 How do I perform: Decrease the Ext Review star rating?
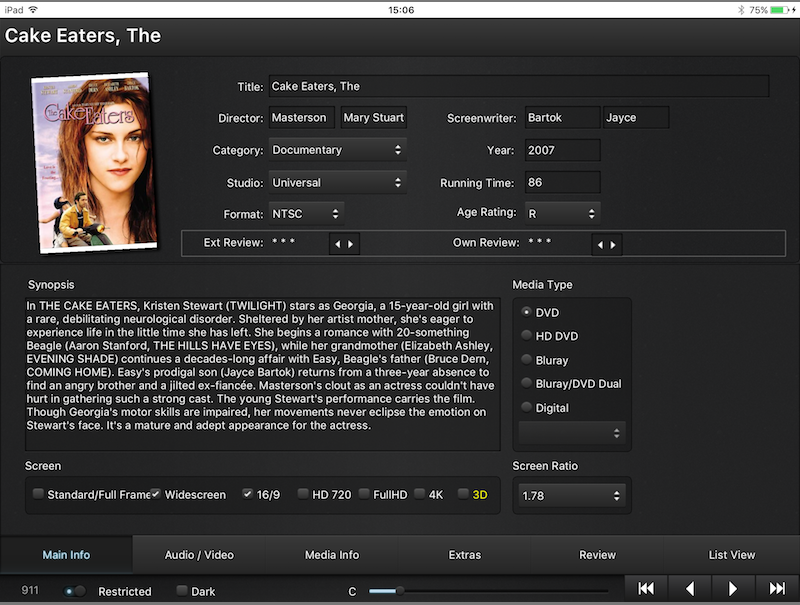click(x=337, y=244)
